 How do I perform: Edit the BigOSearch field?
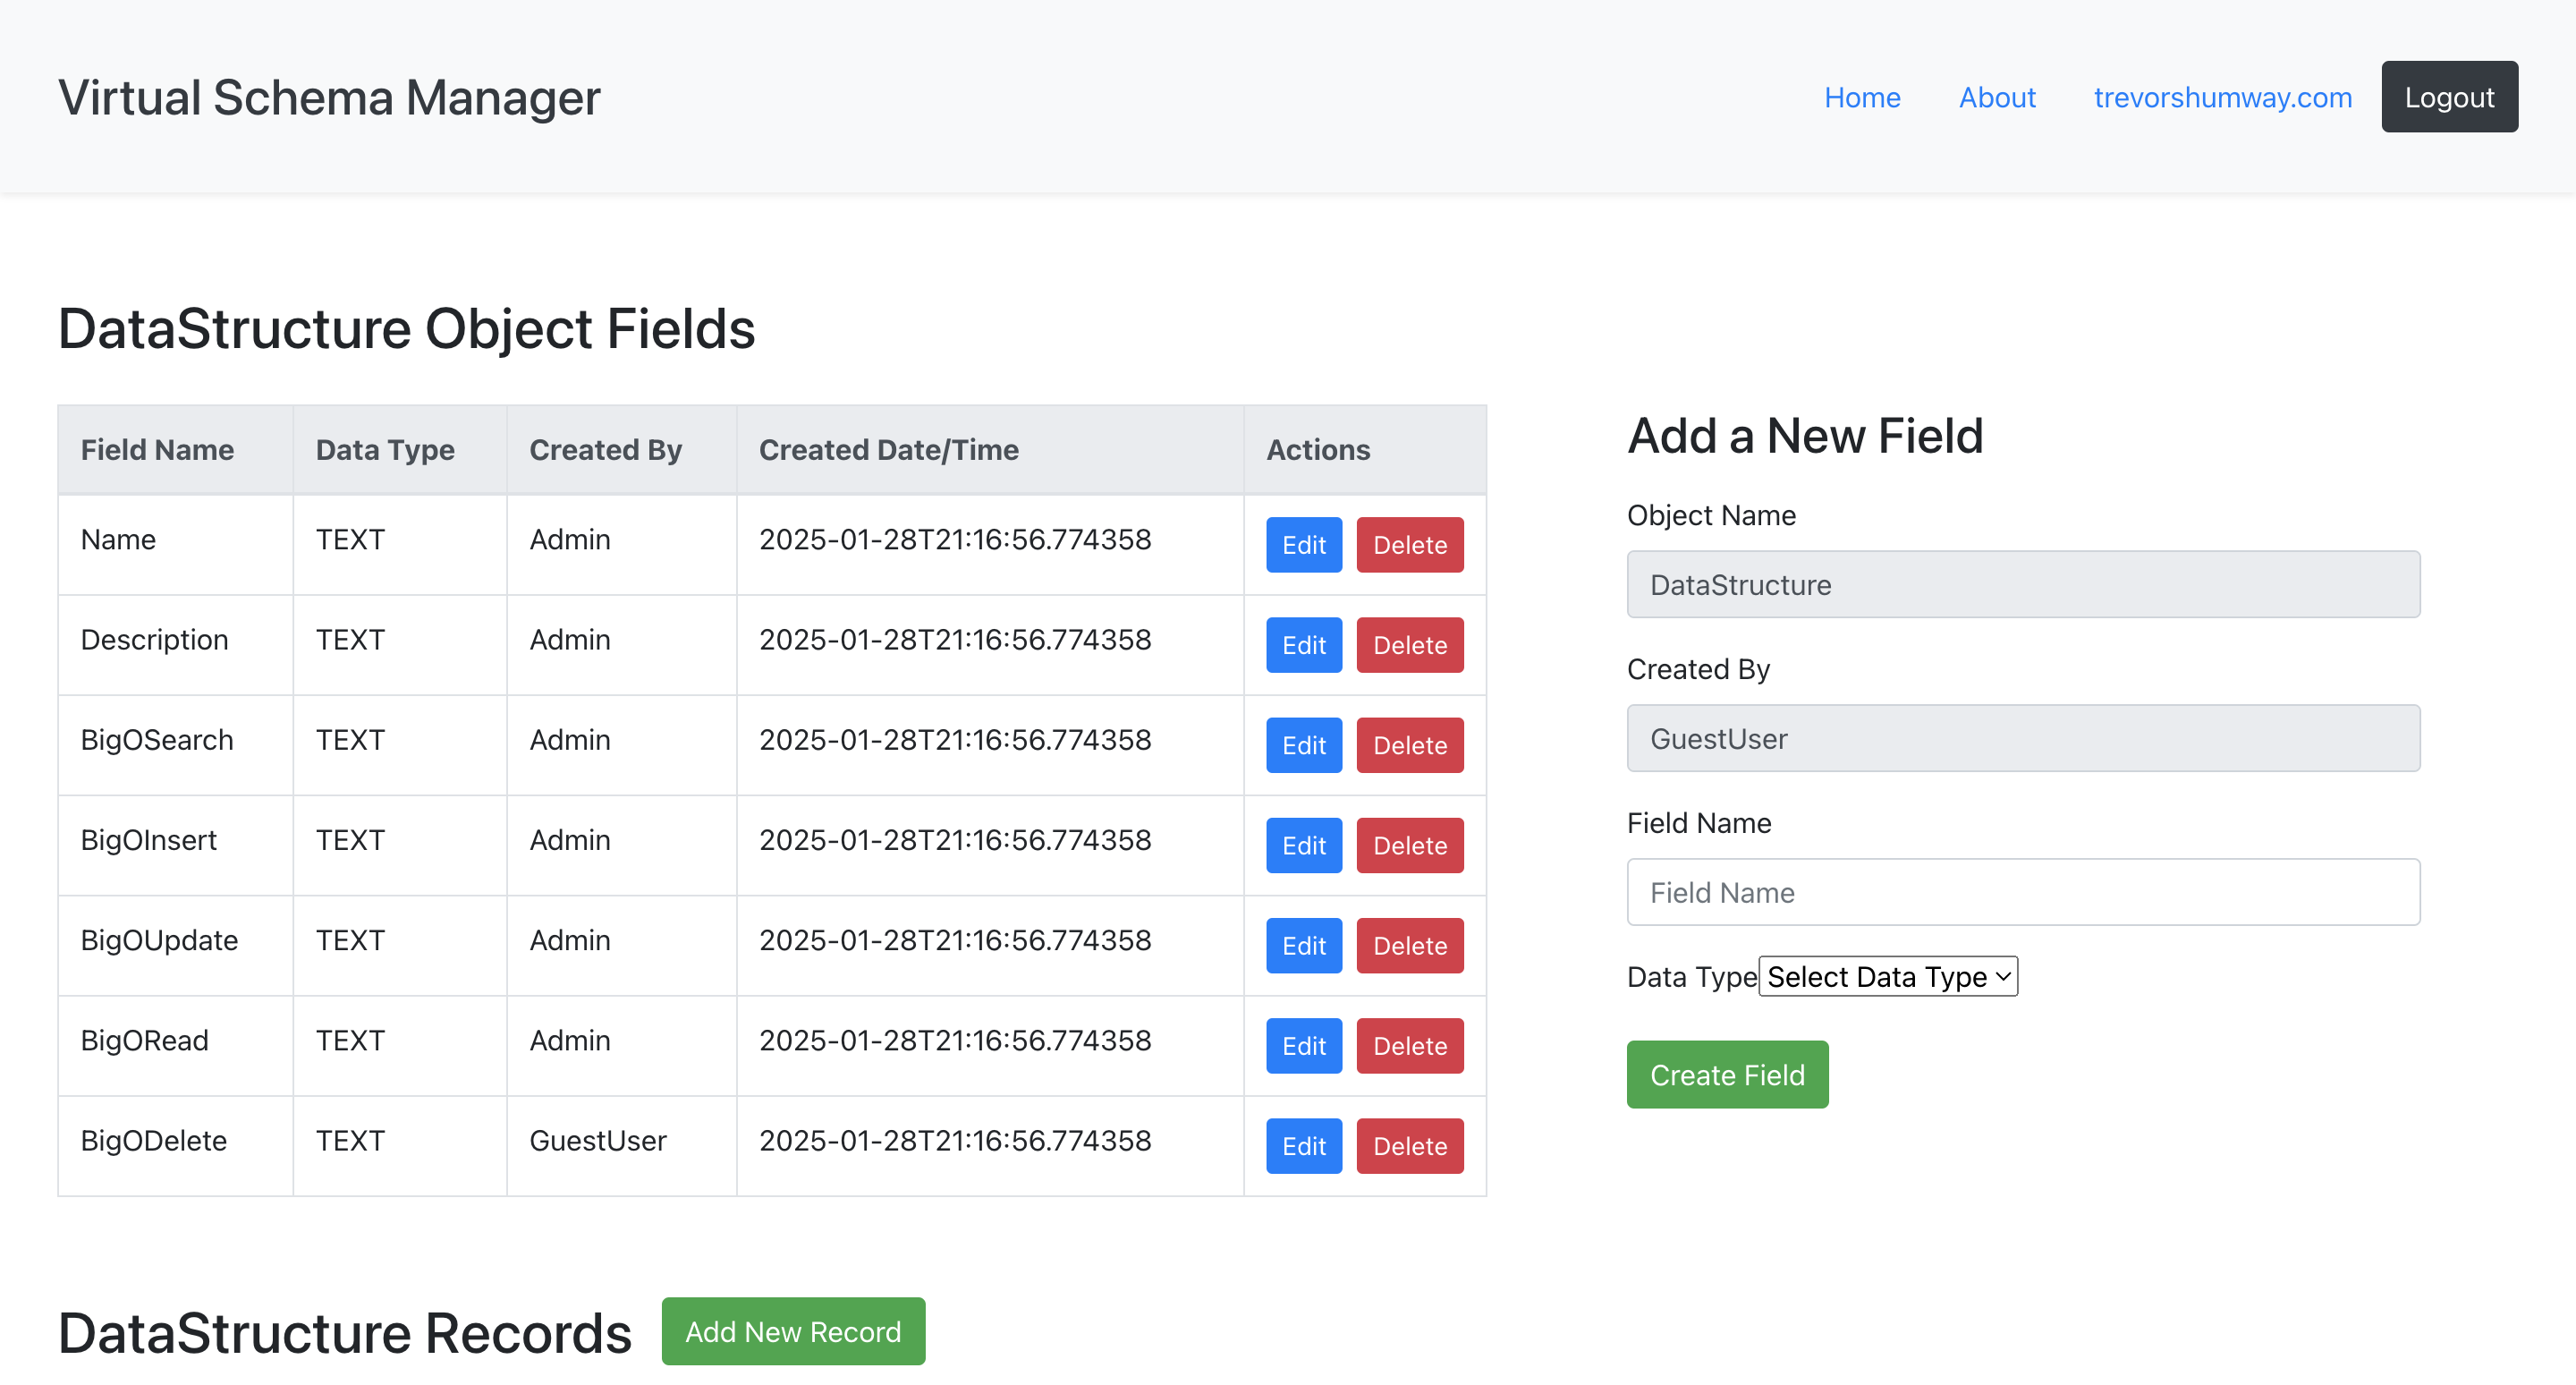click(1303, 745)
